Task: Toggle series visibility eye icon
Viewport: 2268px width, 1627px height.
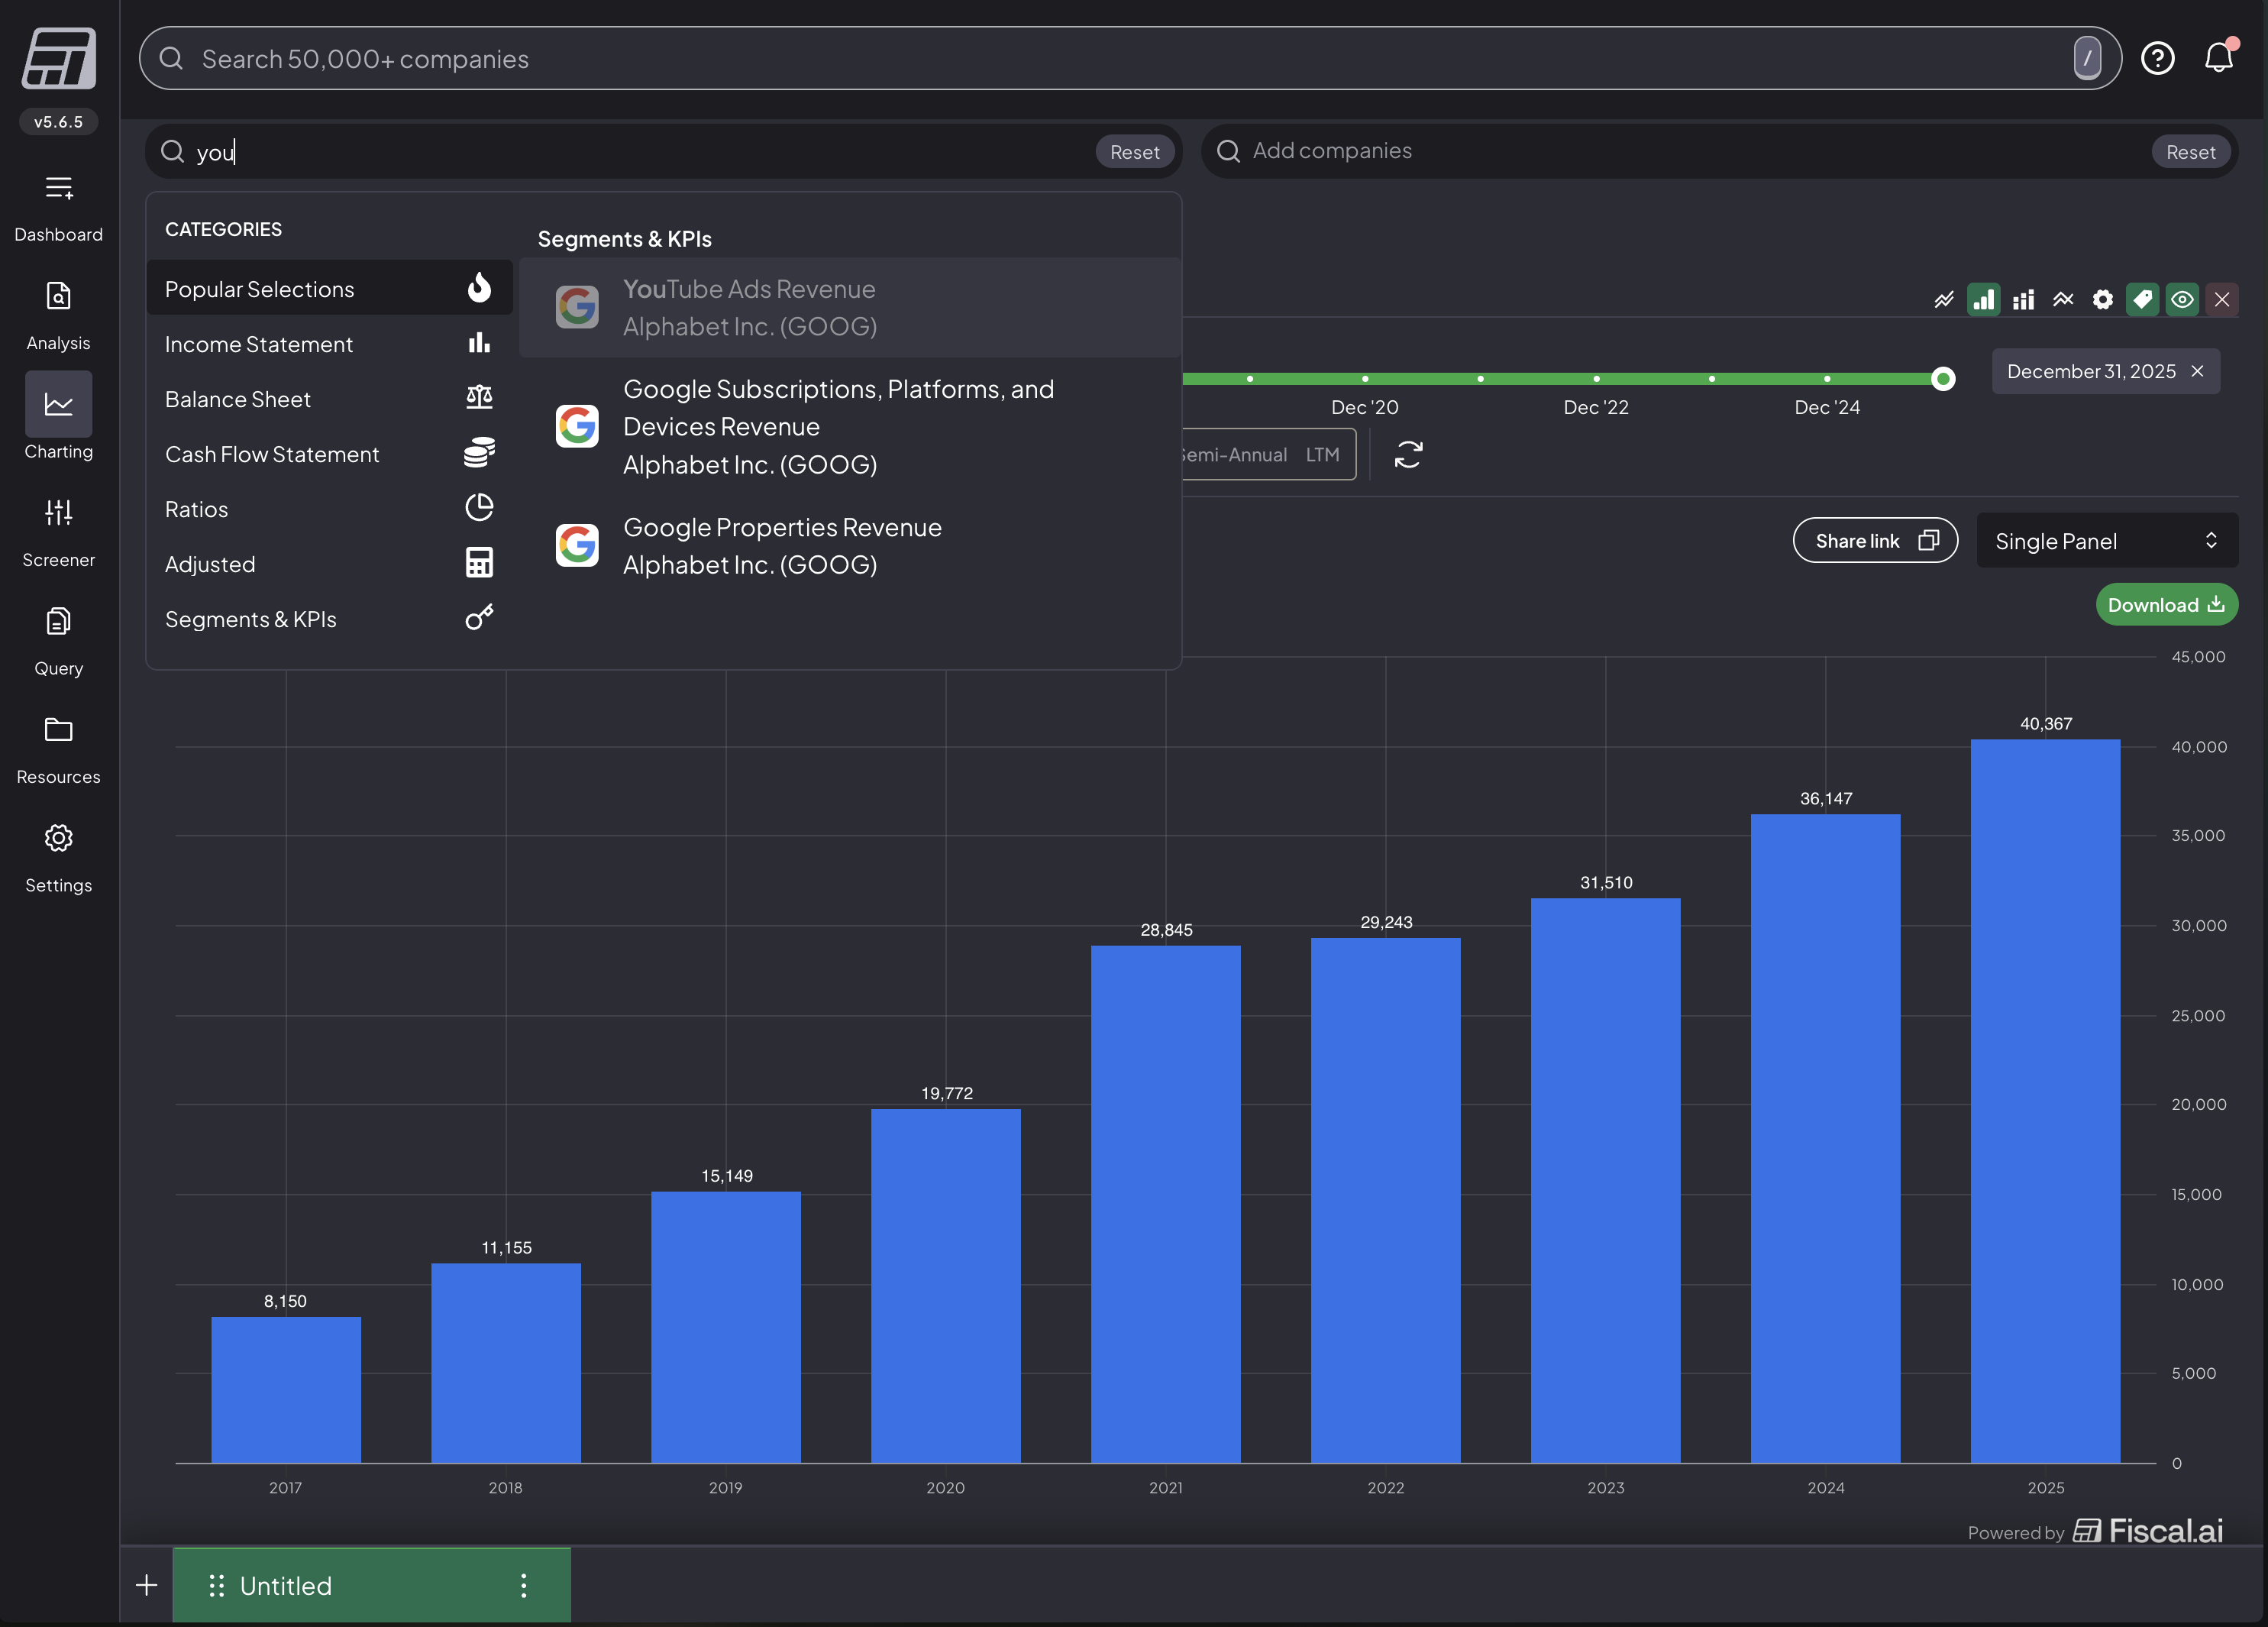Action: point(2182,299)
